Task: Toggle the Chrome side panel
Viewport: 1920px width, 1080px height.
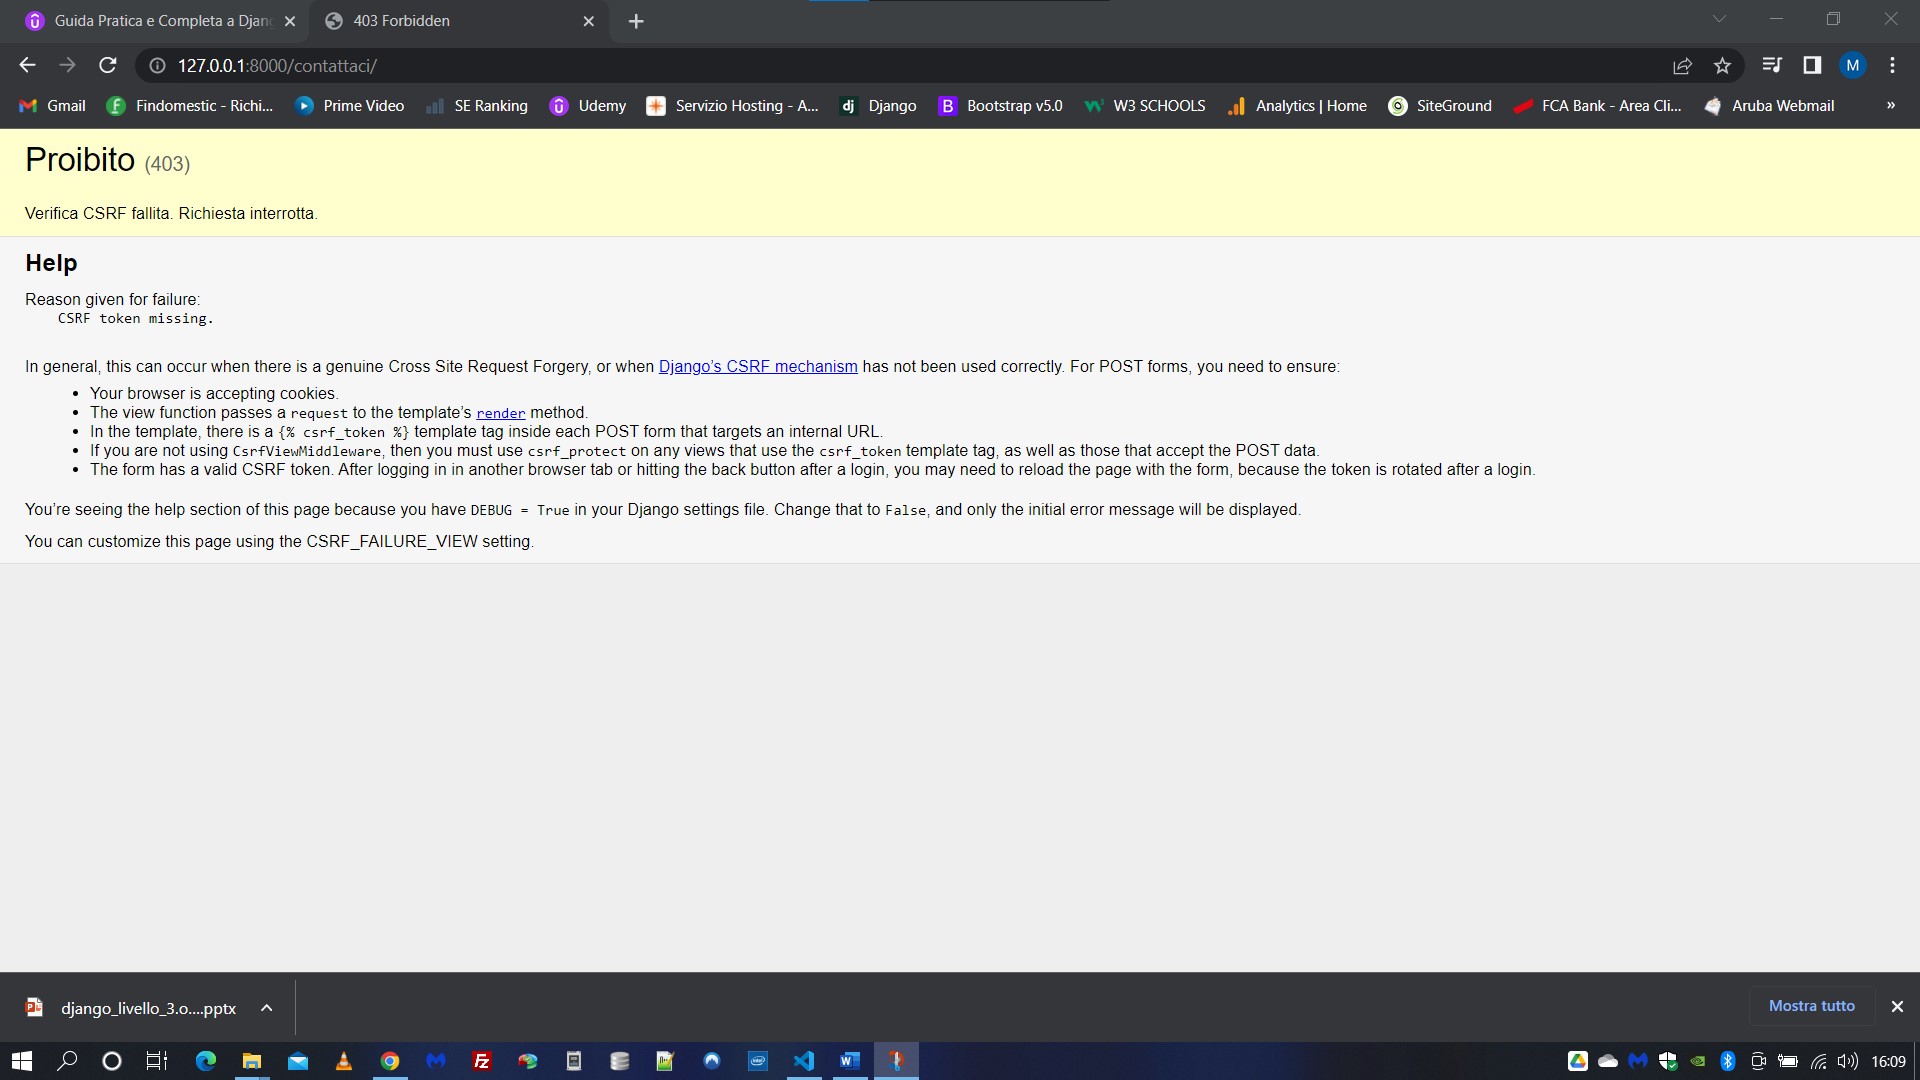Action: (1812, 65)
